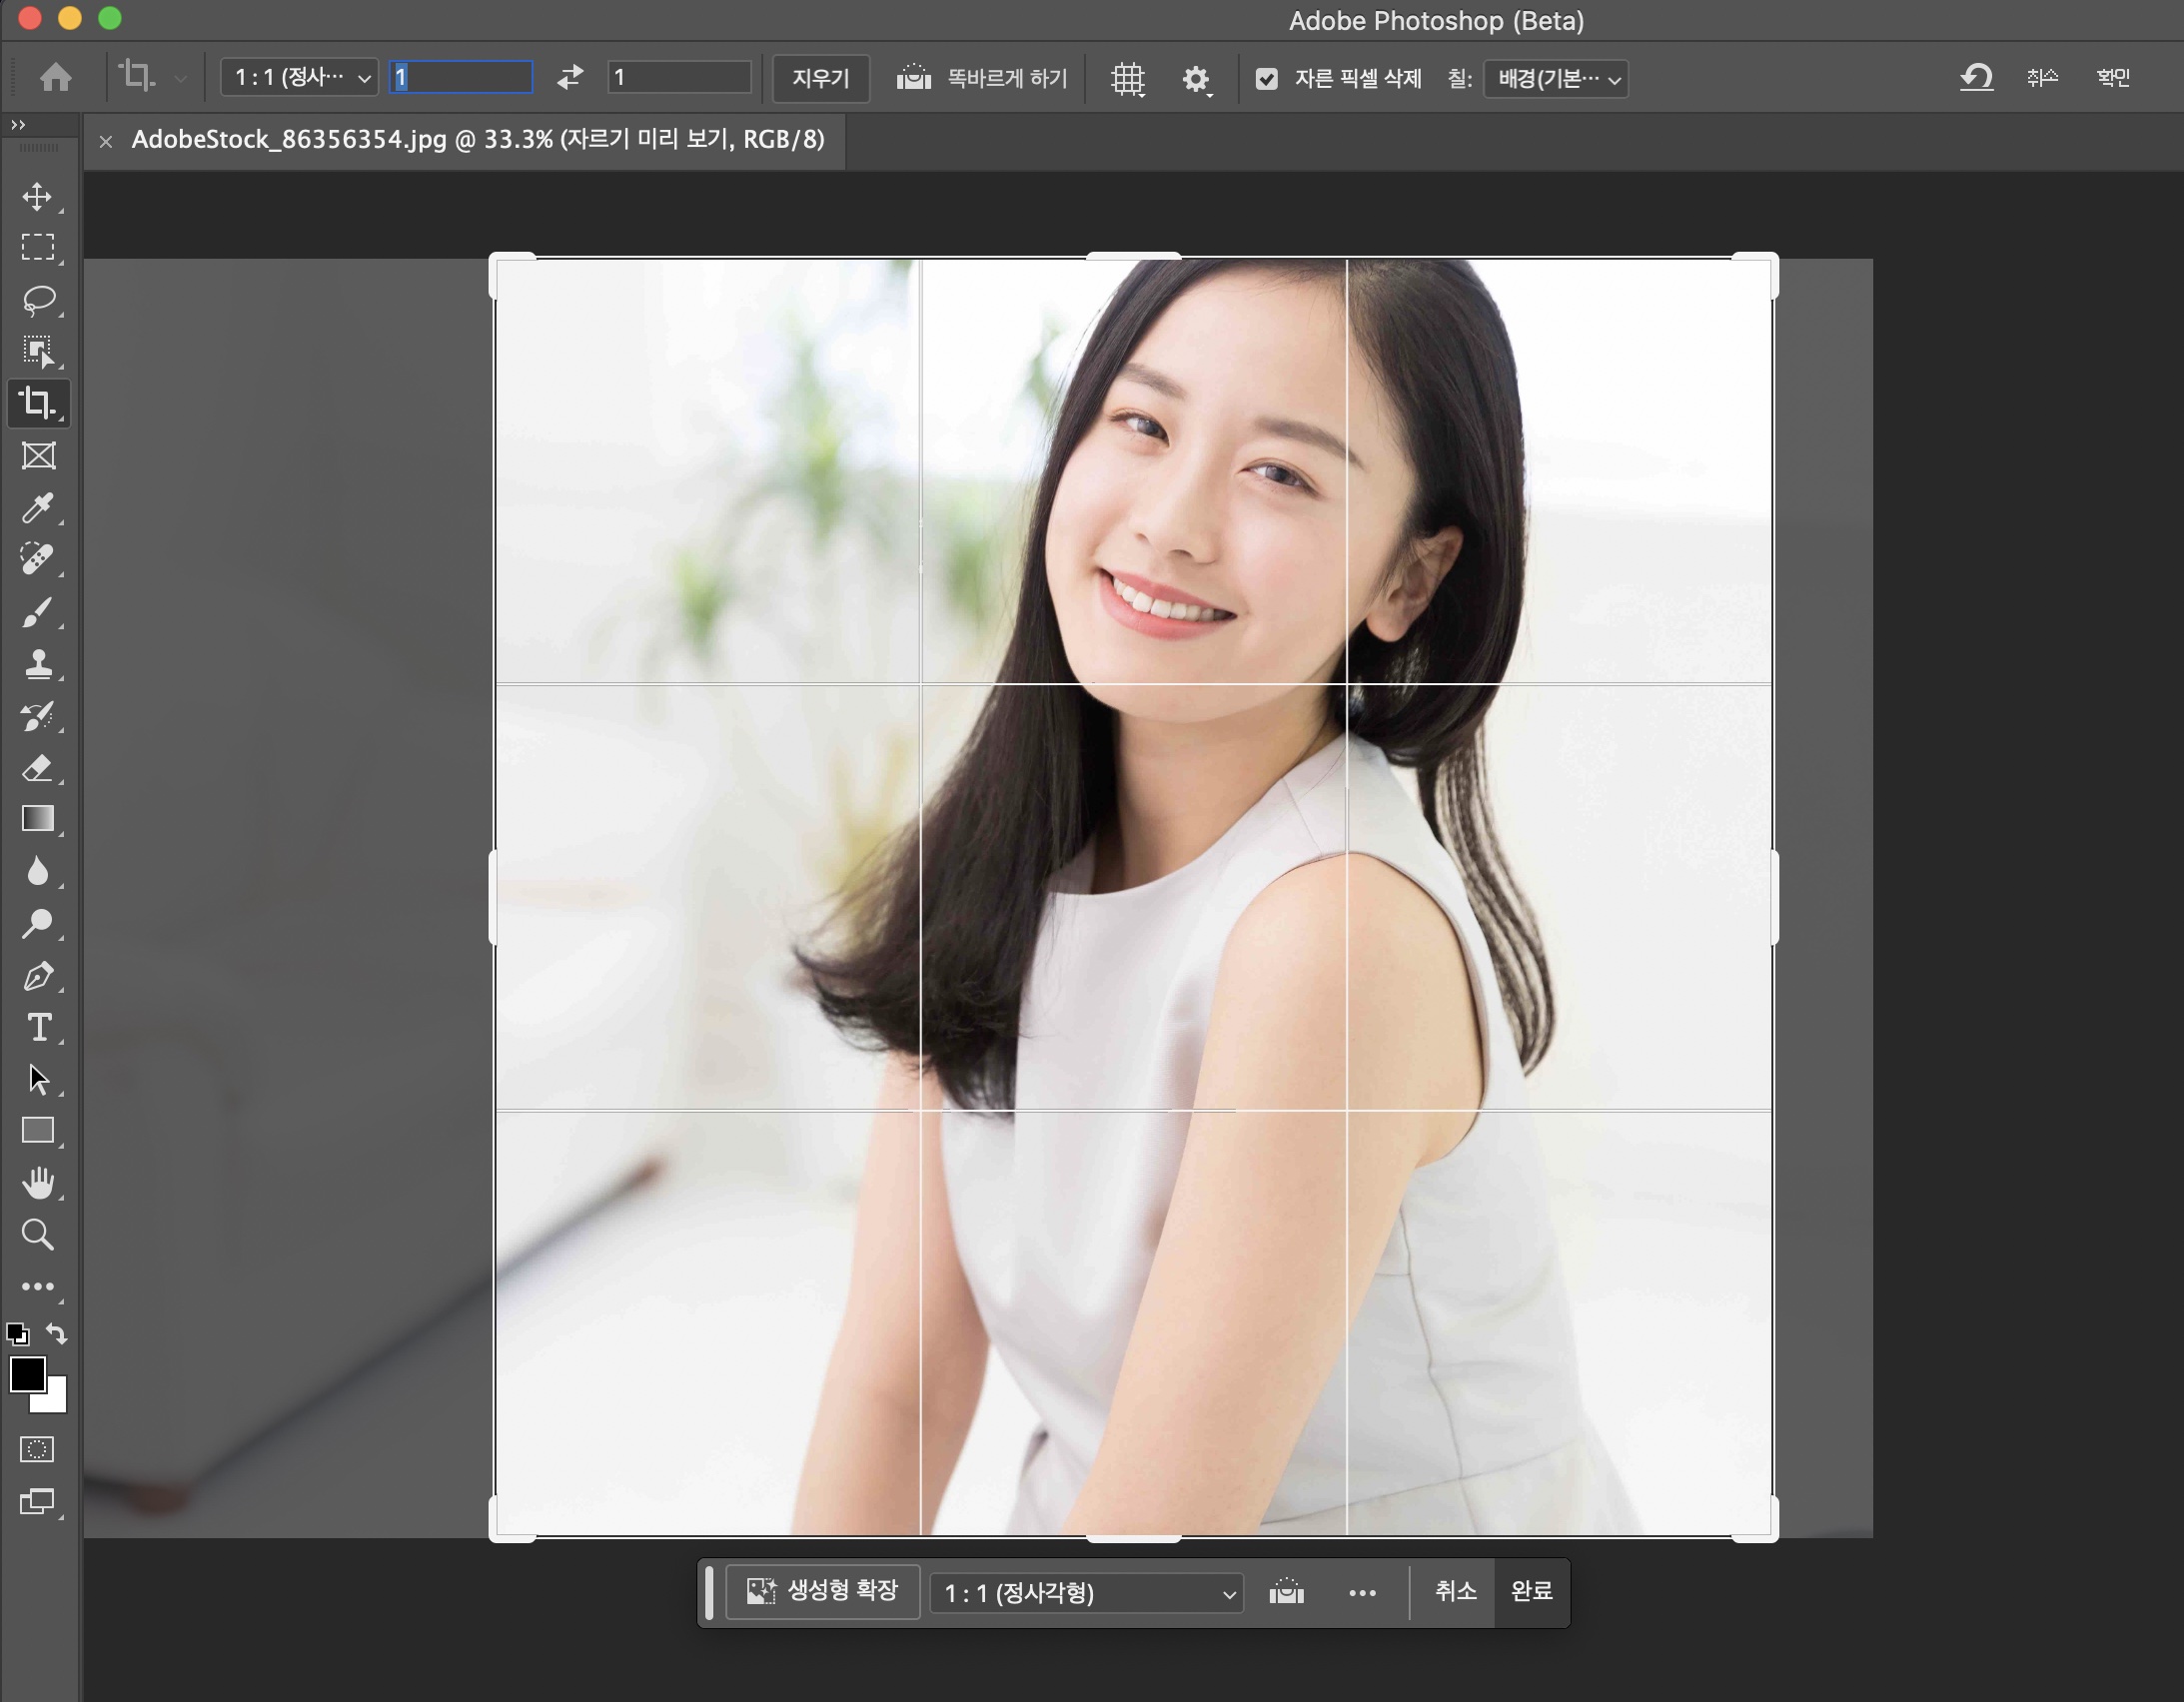Open crop overlay grid options
This screenshot has height=1702, width=2184.
point(1127,78)
